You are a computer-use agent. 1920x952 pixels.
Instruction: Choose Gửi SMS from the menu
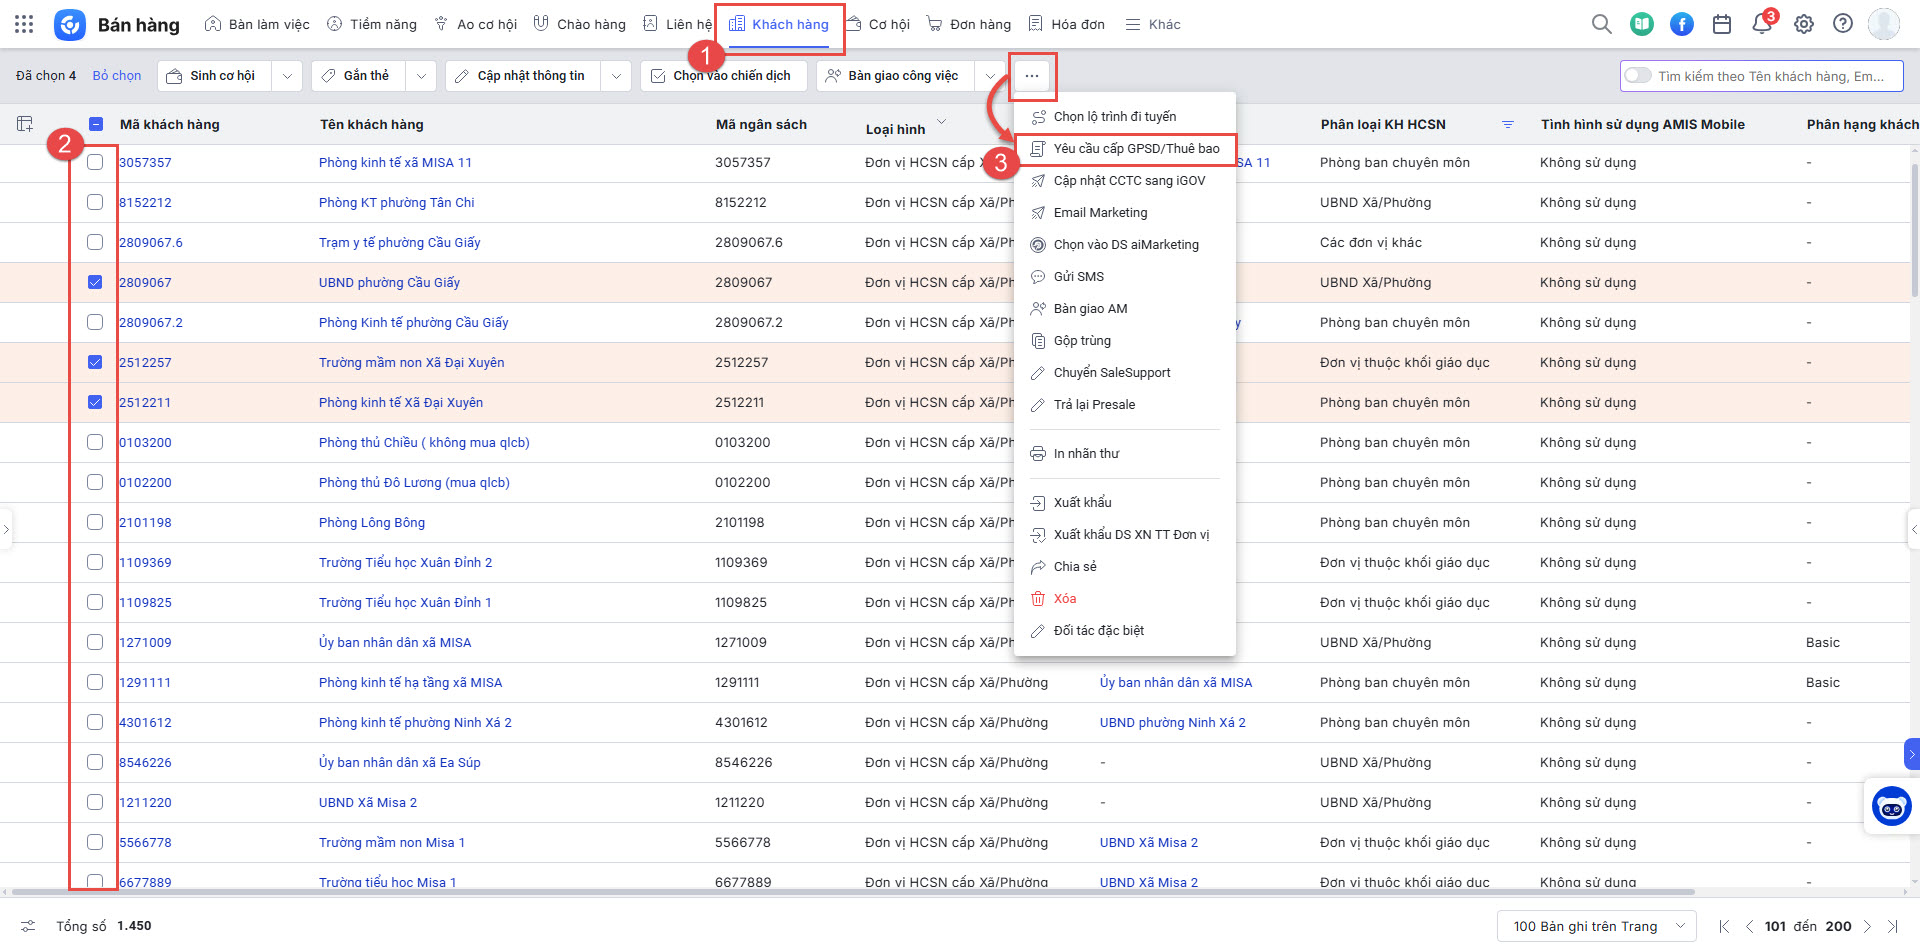coord(1078,277)
